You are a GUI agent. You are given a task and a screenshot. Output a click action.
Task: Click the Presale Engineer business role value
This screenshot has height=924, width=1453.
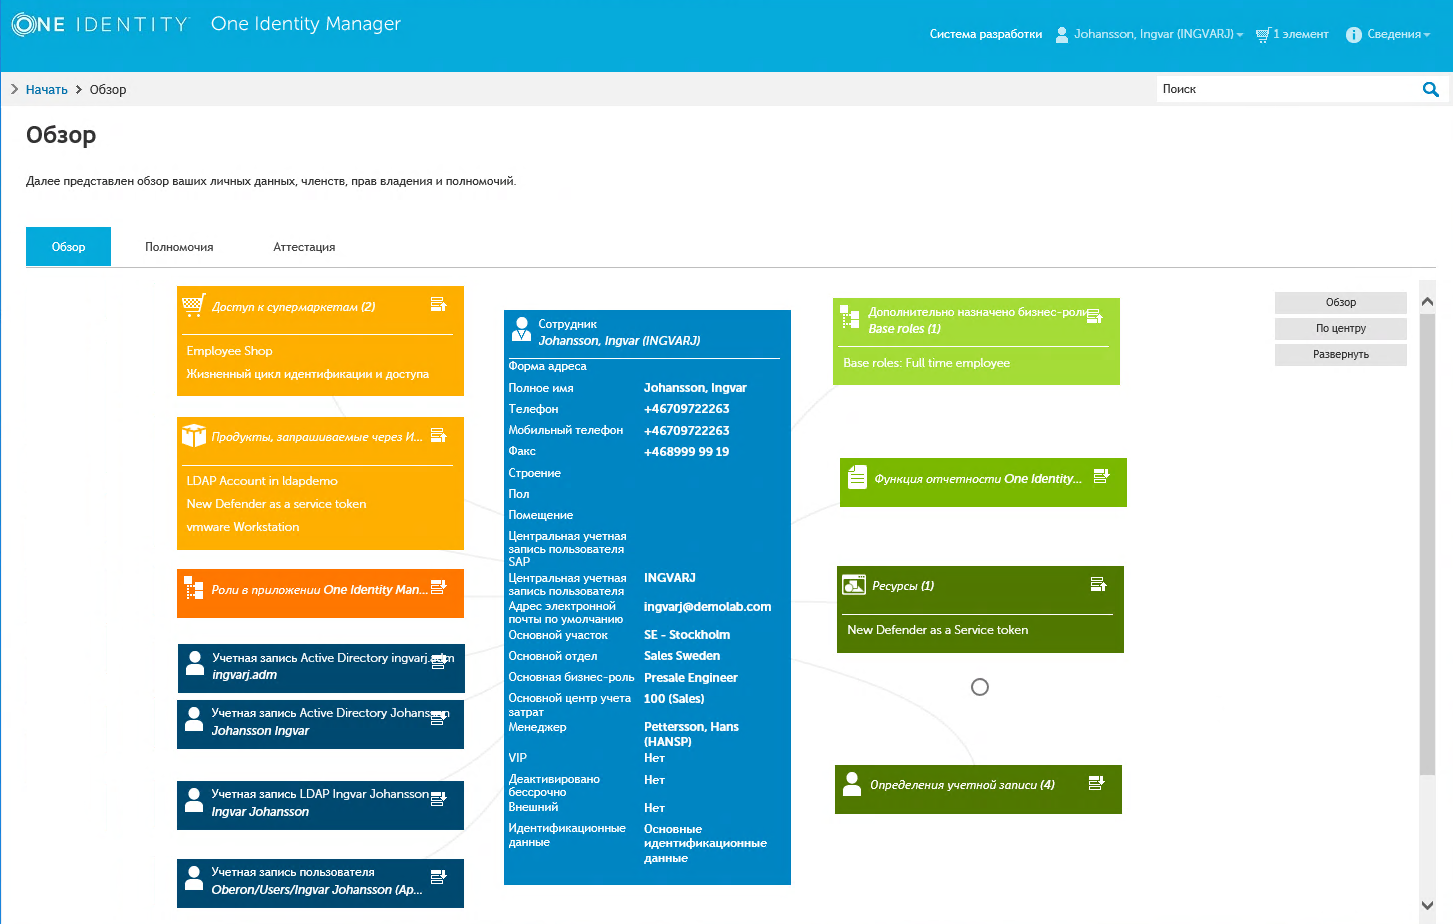[691, 678]
